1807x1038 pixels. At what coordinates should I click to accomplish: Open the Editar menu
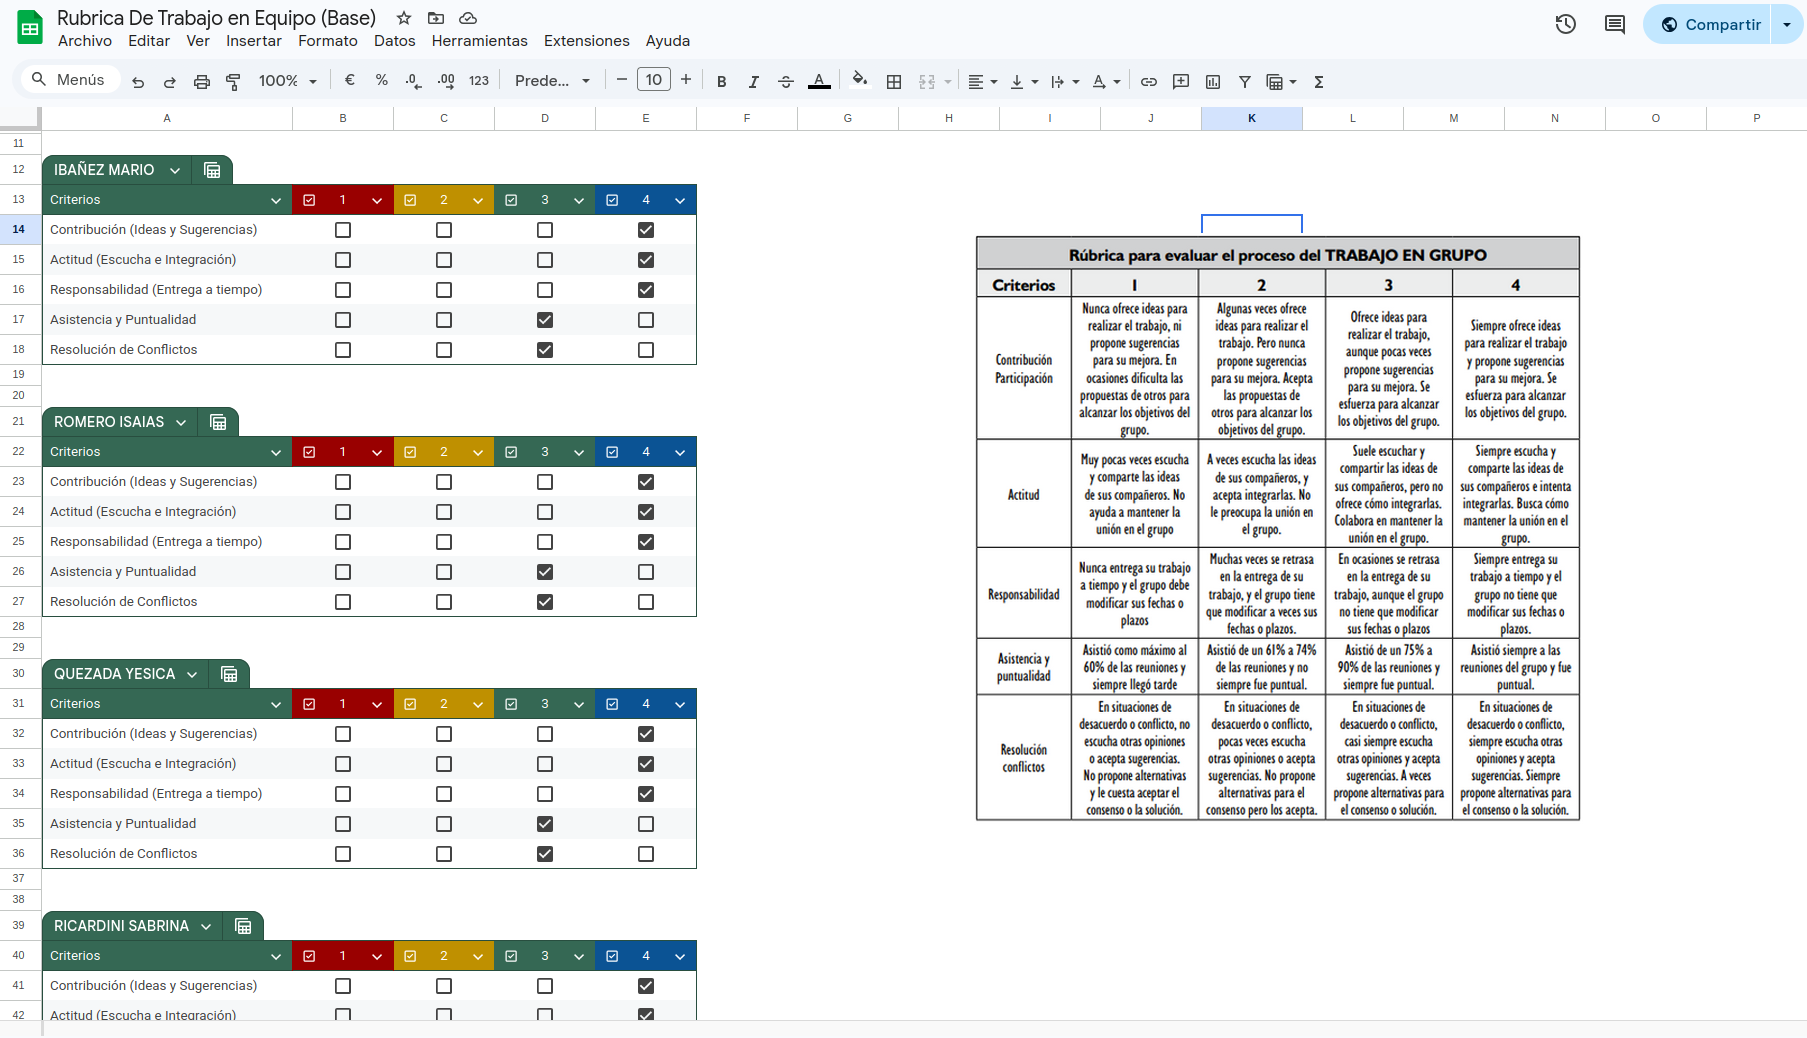point(149,41)
